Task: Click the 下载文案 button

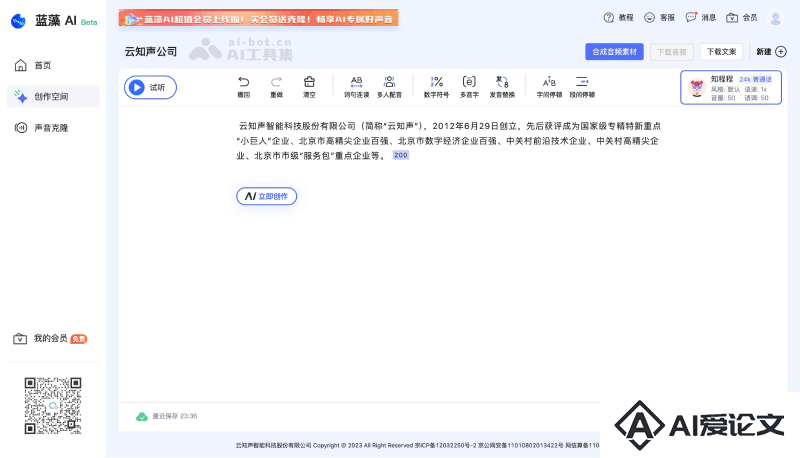Action: (721, 52)
